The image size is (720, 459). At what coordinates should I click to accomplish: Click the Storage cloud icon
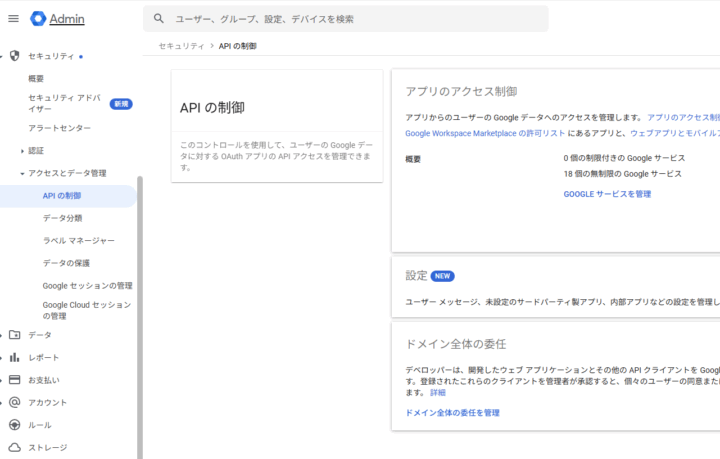(x=15, y=447)
